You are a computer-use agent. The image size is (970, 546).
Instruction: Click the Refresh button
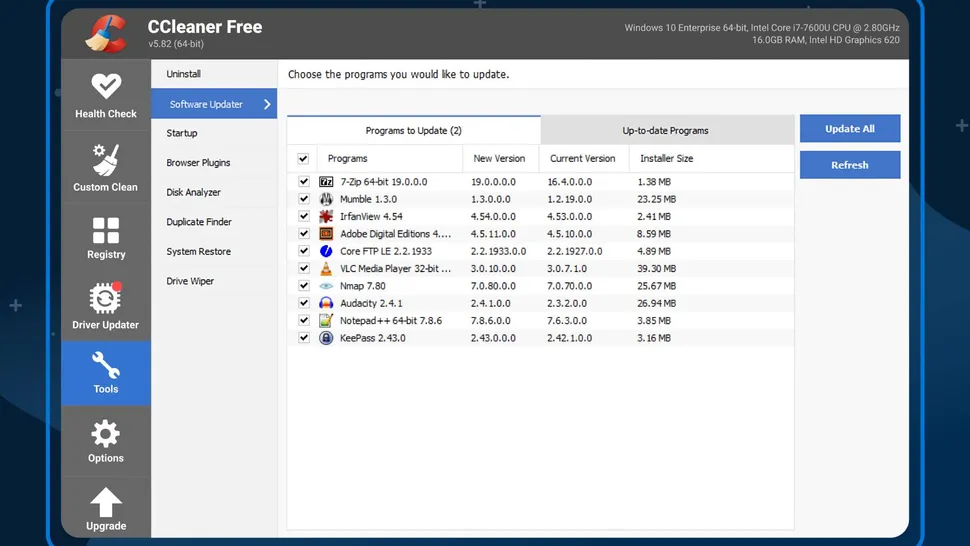pos(849,165)
